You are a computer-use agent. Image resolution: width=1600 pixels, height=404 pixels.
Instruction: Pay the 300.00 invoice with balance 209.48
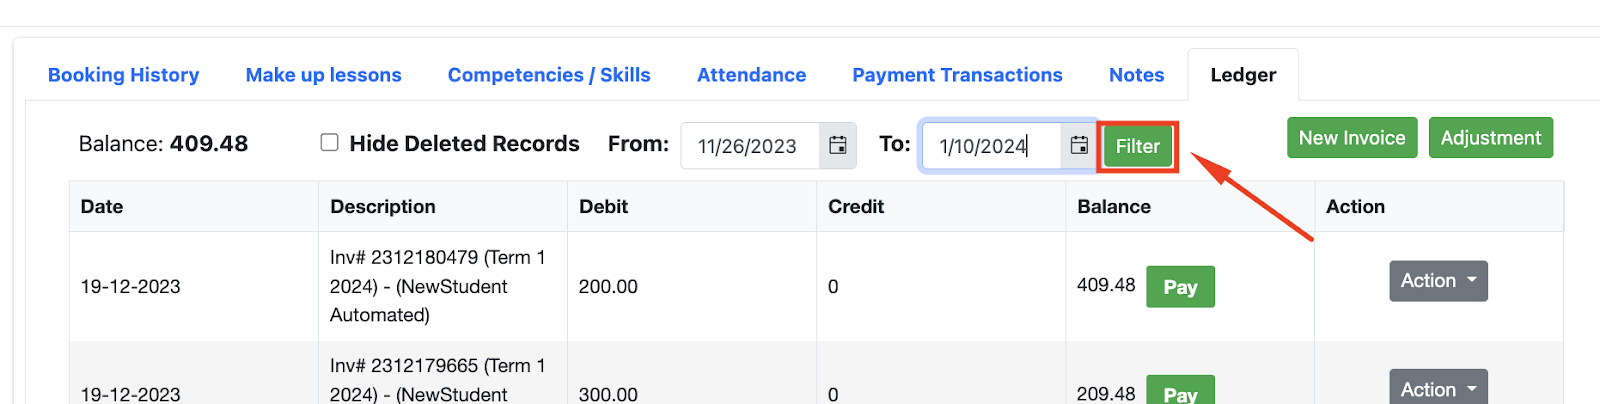(1180, 393)
